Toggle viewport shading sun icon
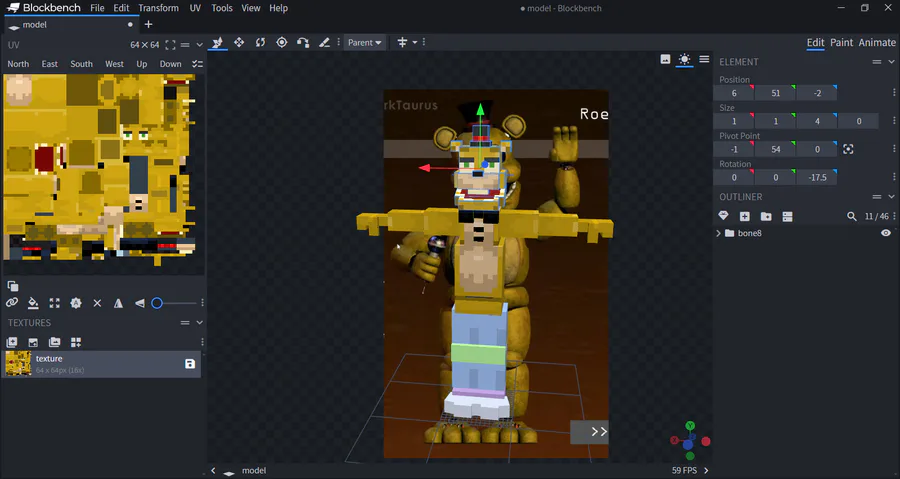 coord(684,59)
